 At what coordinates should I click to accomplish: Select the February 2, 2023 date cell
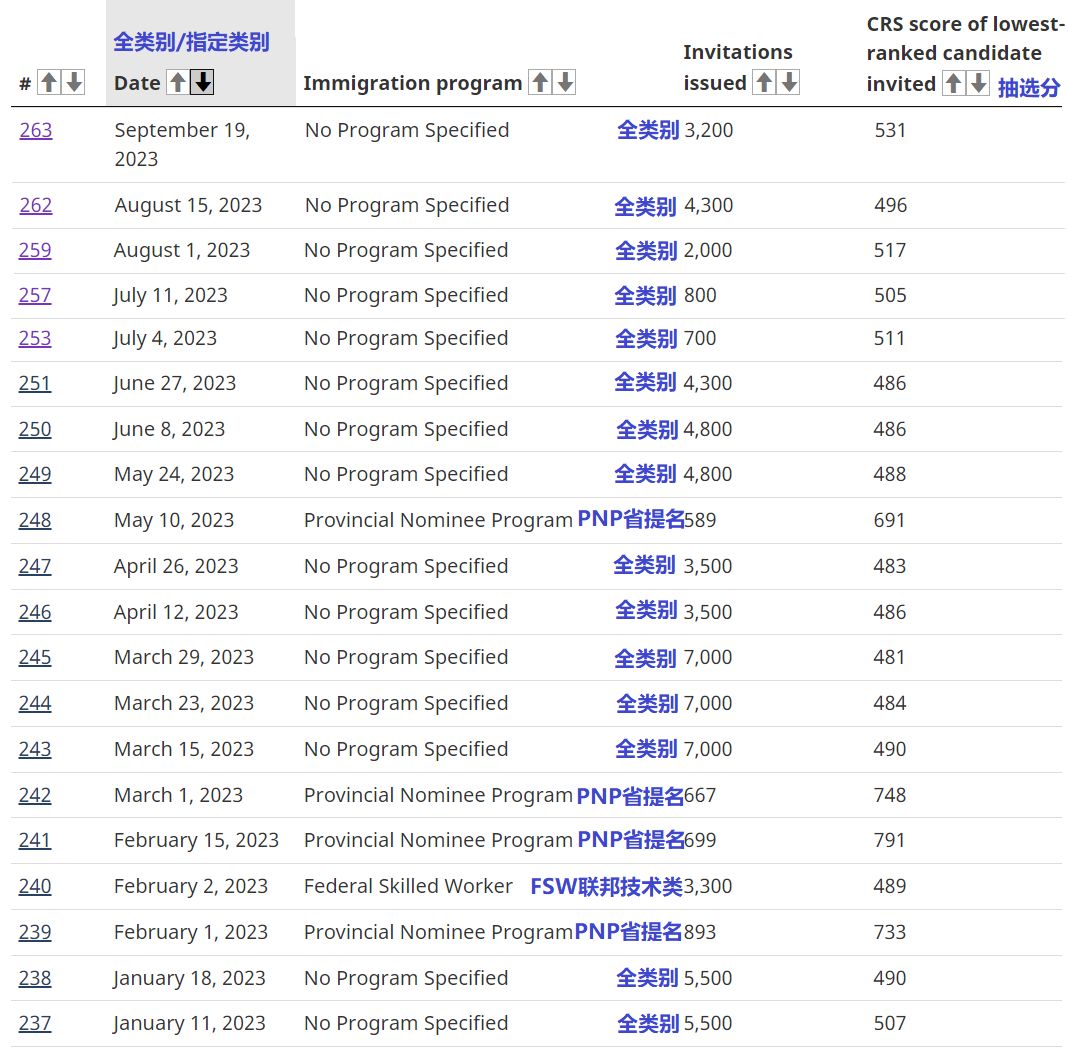click(x=191, y=886)
